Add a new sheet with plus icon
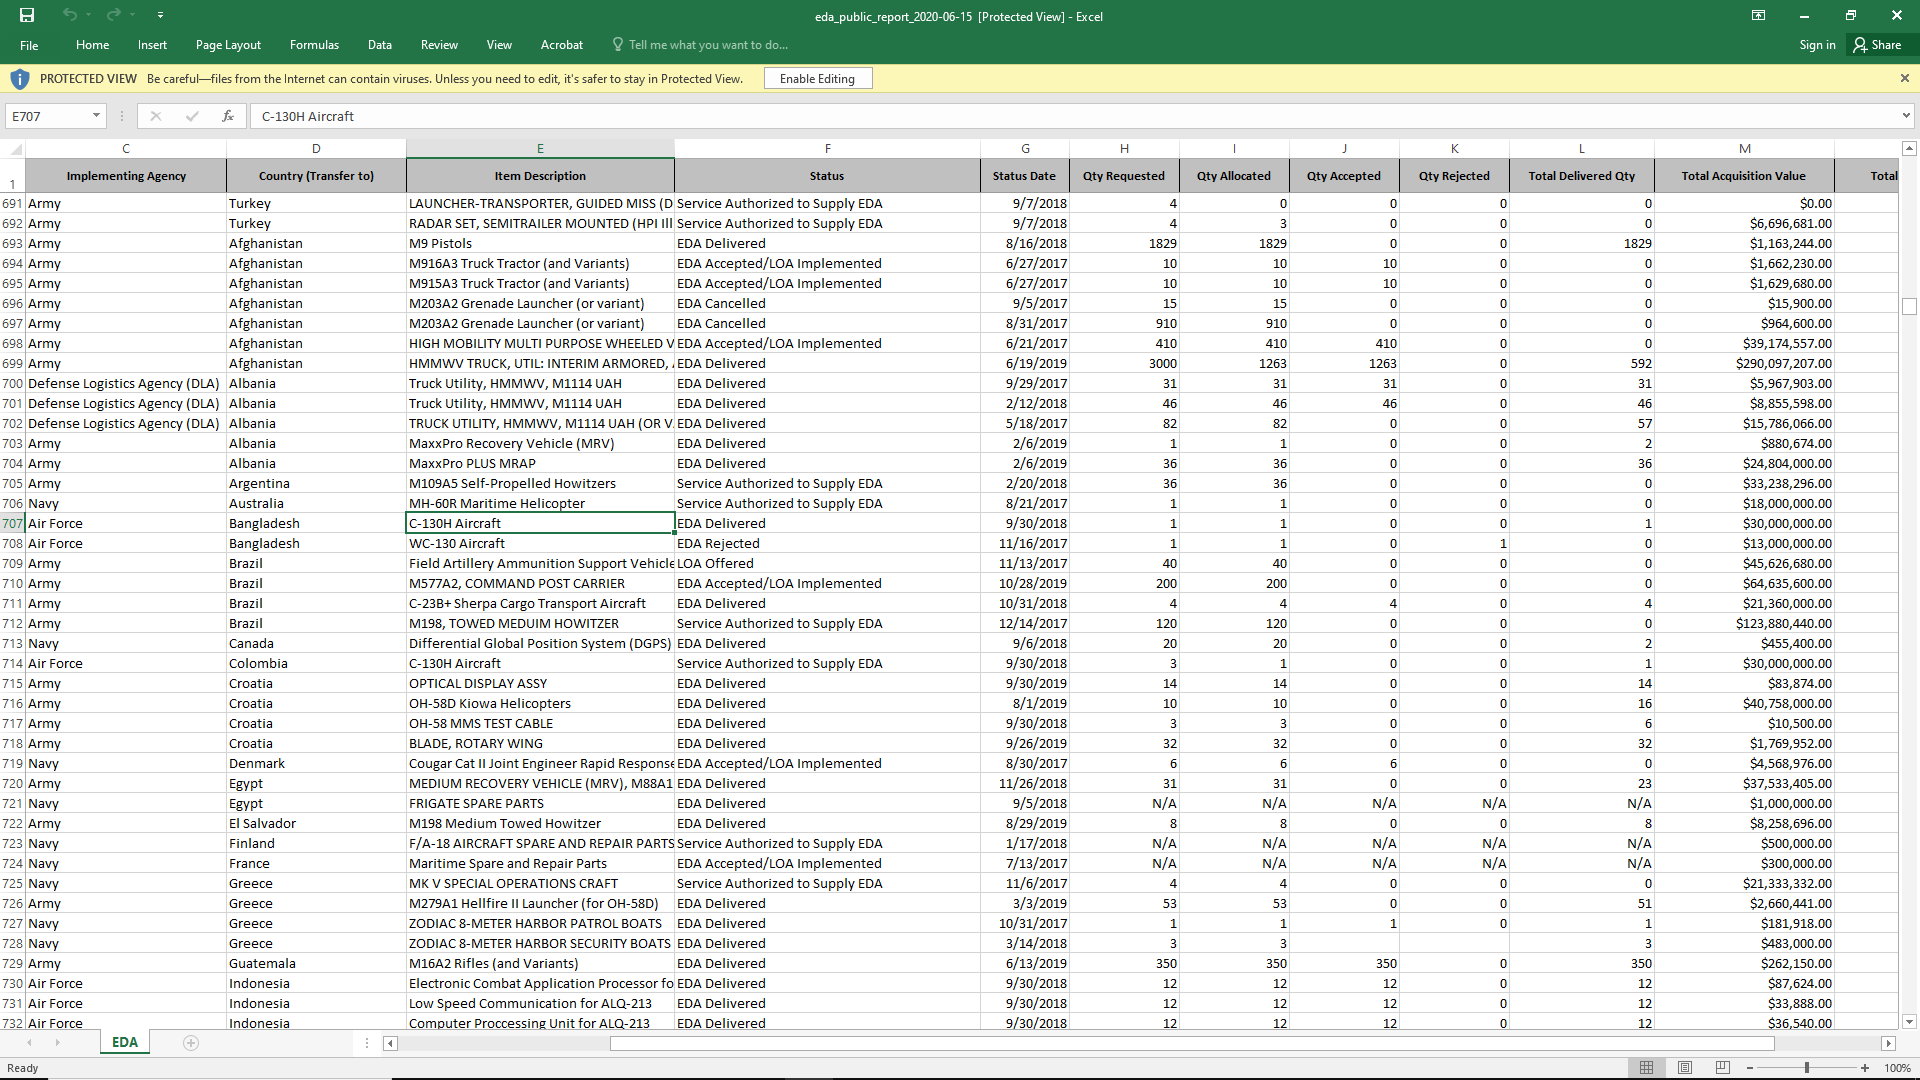1920x1080 pixels. tap(191, 1043)
